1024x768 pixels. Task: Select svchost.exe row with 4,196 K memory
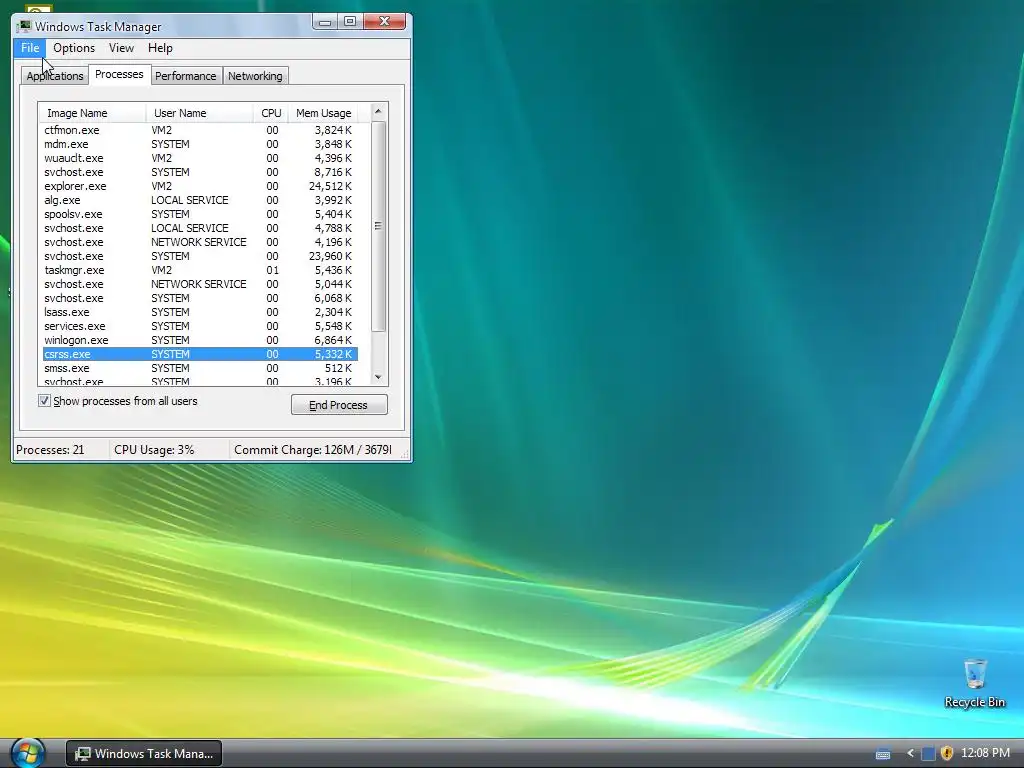[200, 242]
